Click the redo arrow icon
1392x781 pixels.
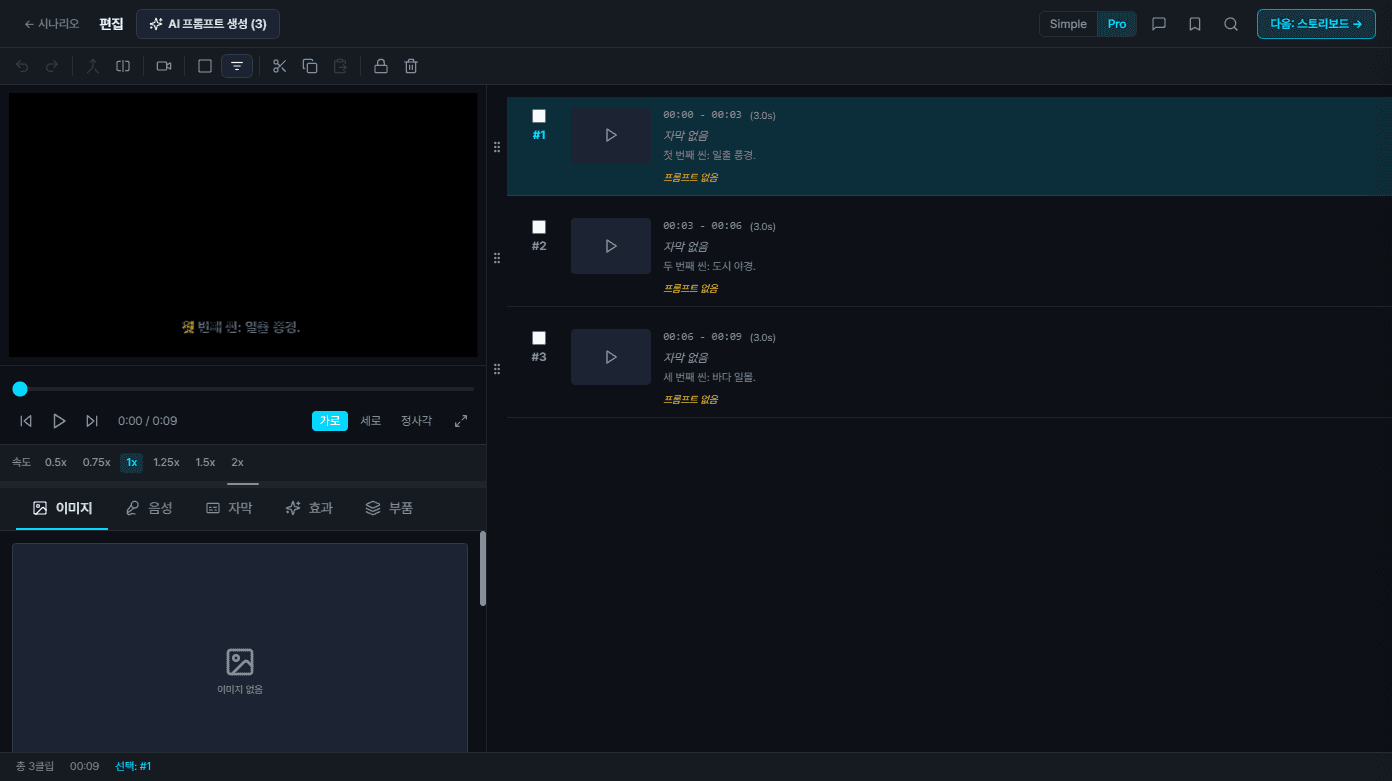(x=52, y=66)
